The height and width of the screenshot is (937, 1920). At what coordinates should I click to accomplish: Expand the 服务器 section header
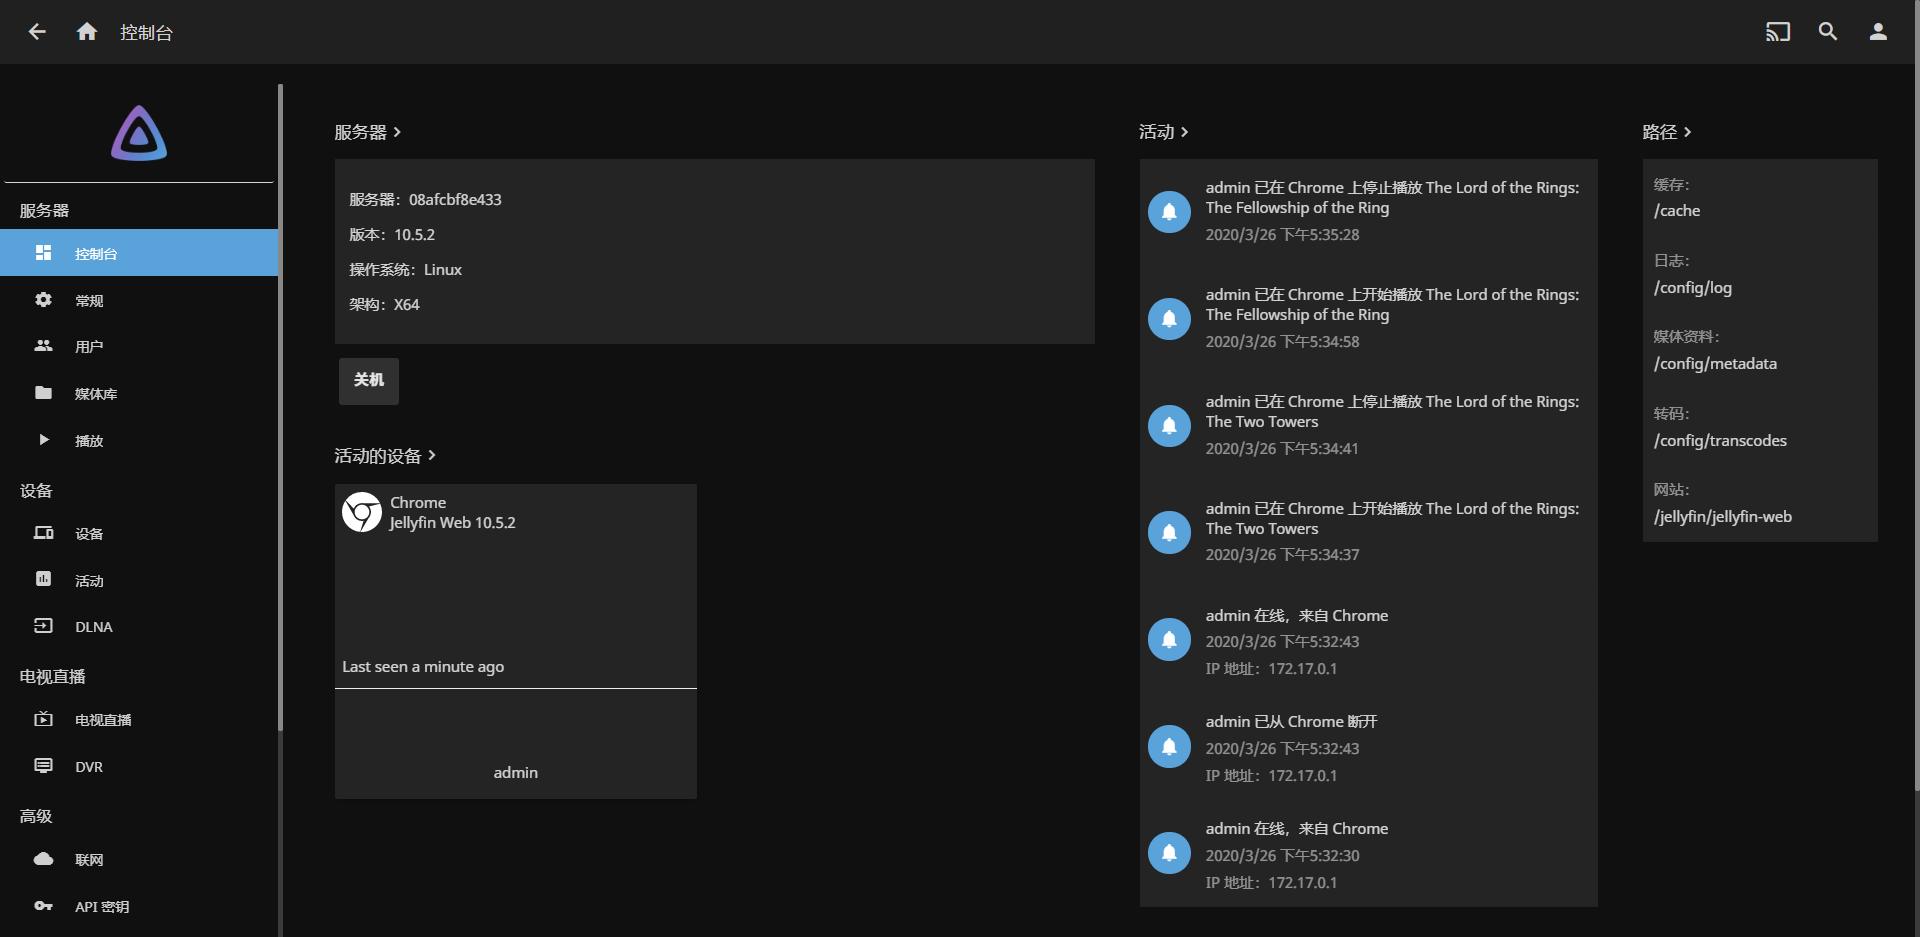tap(367, 132)
